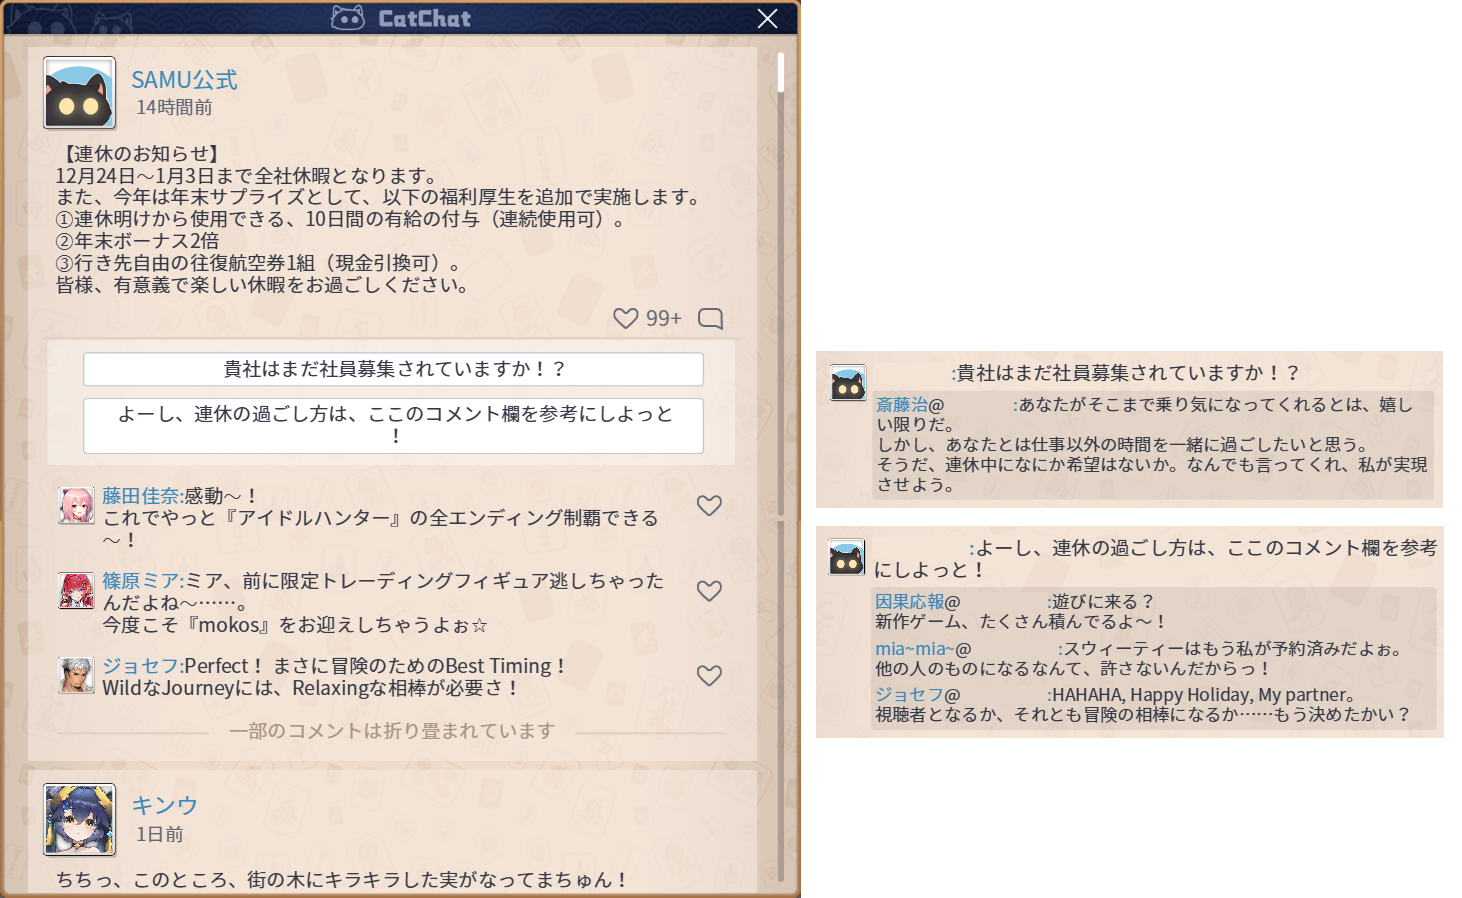
Task: Like 藤田佳奈's comment
Action: click(709, 506)
